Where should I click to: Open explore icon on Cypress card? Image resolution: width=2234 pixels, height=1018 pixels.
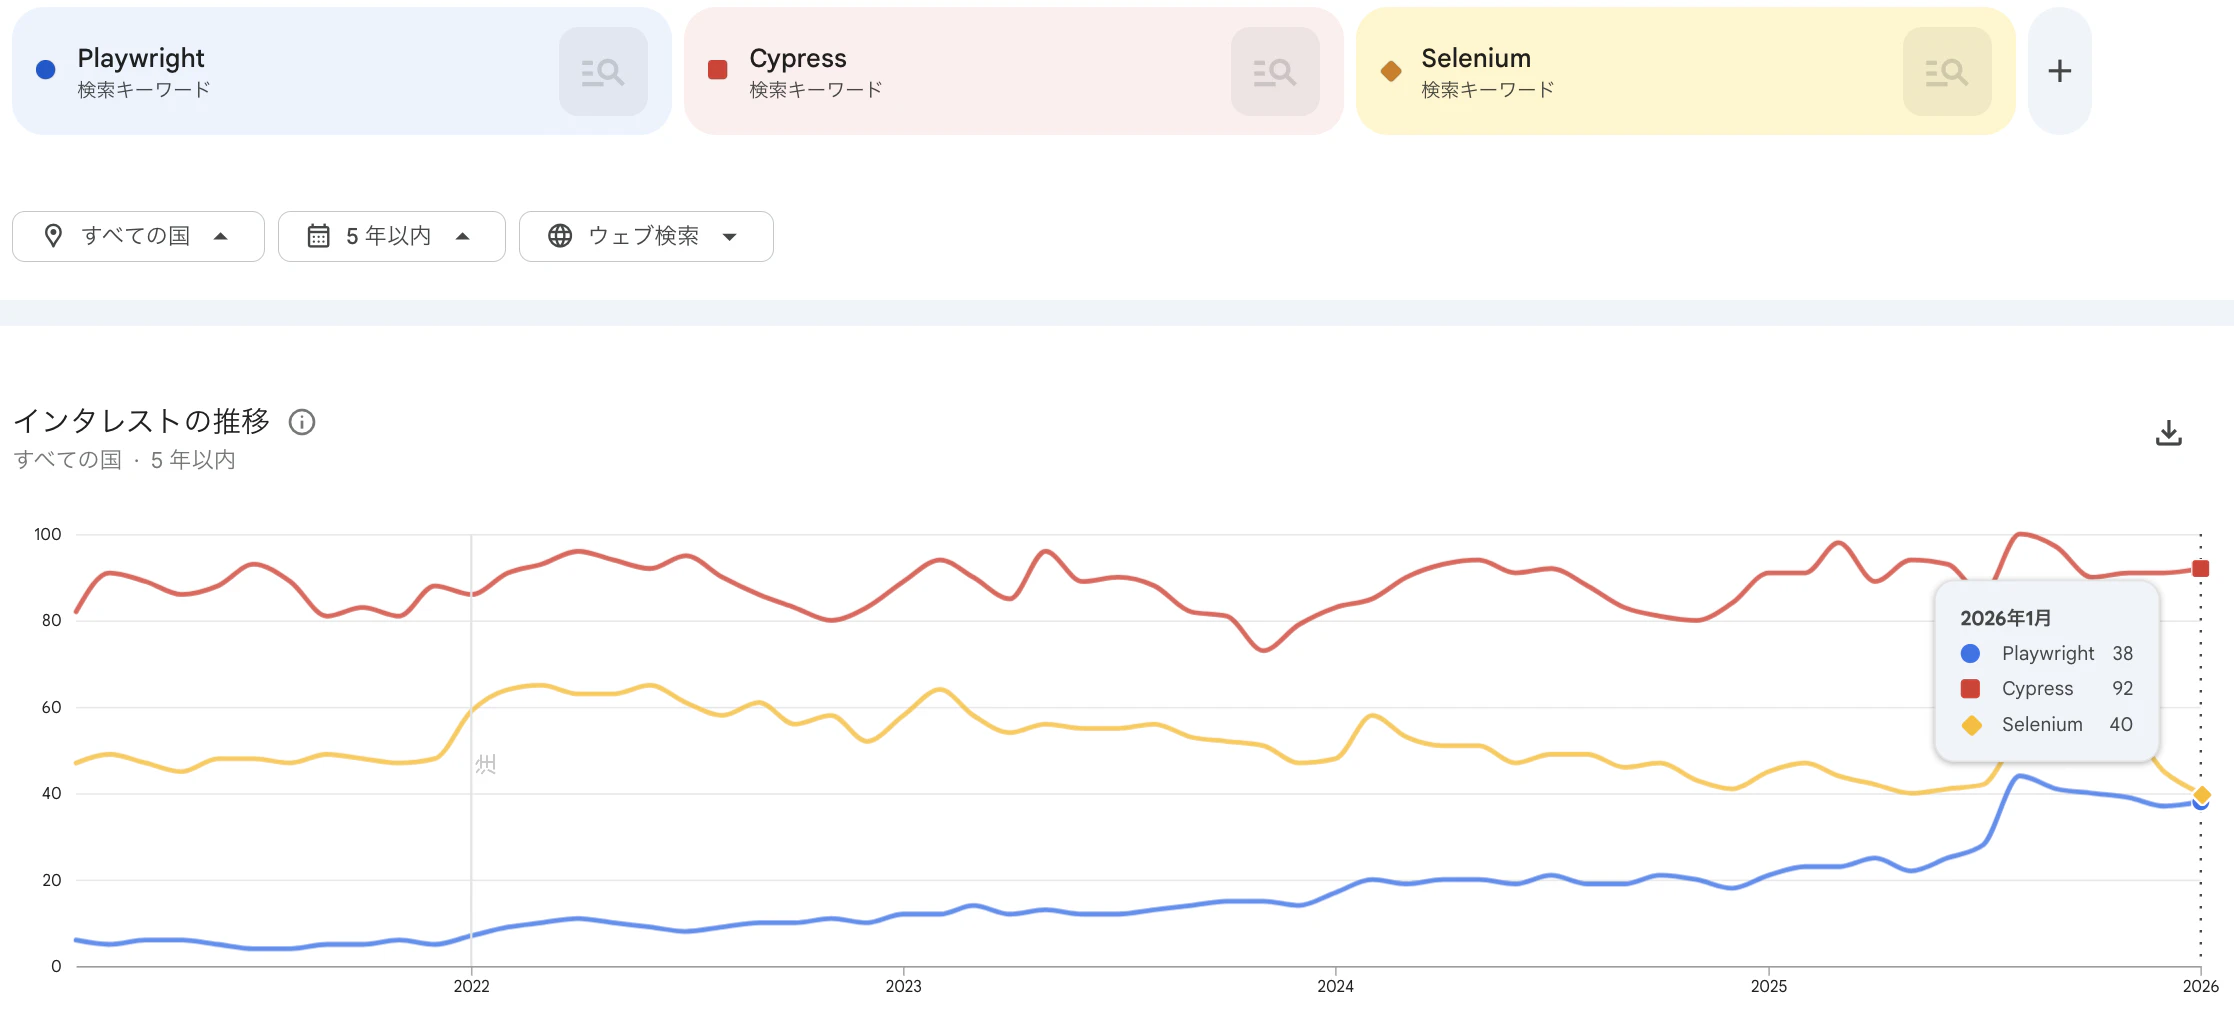(1275, 72)
